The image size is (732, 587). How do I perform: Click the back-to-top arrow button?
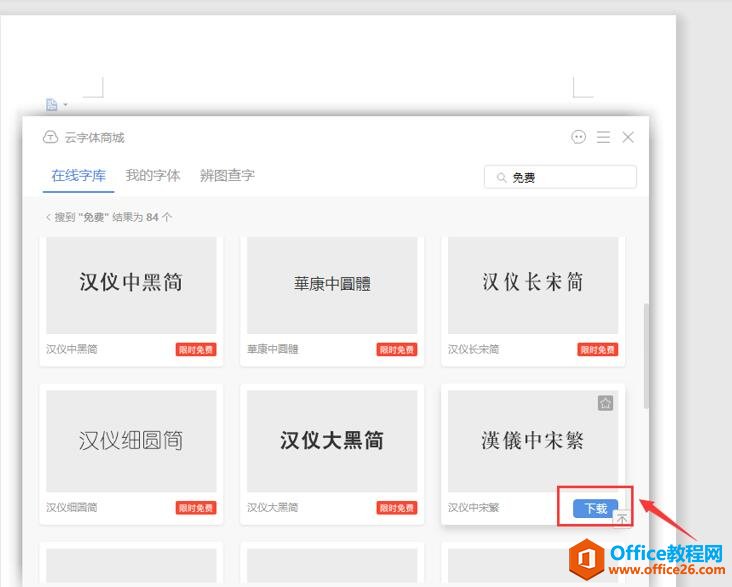tap(622, 517)
